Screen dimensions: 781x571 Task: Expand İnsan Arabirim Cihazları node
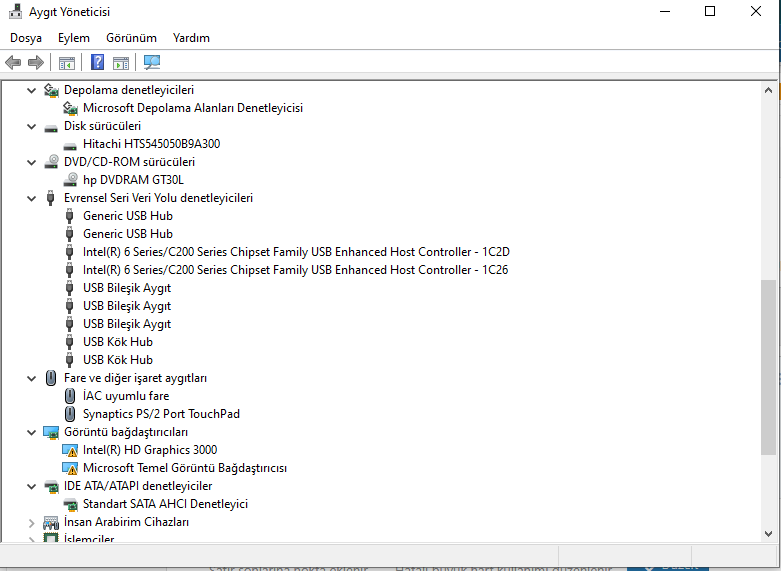tap(31, 523)
